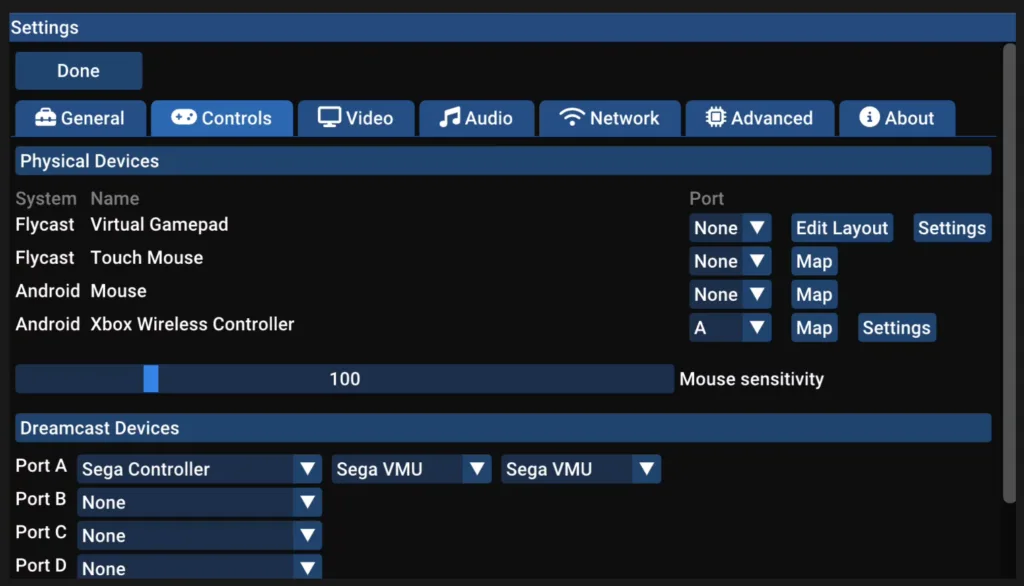This screenshot has height=586, width=1024.
Task: Switch to the Video tab
Action: point(356,118)
